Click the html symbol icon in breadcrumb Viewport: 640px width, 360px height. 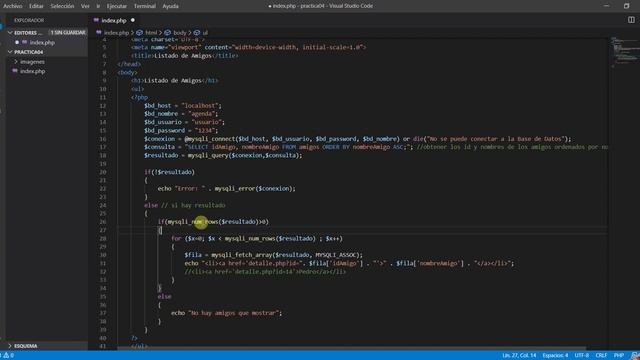pos(140,33)
